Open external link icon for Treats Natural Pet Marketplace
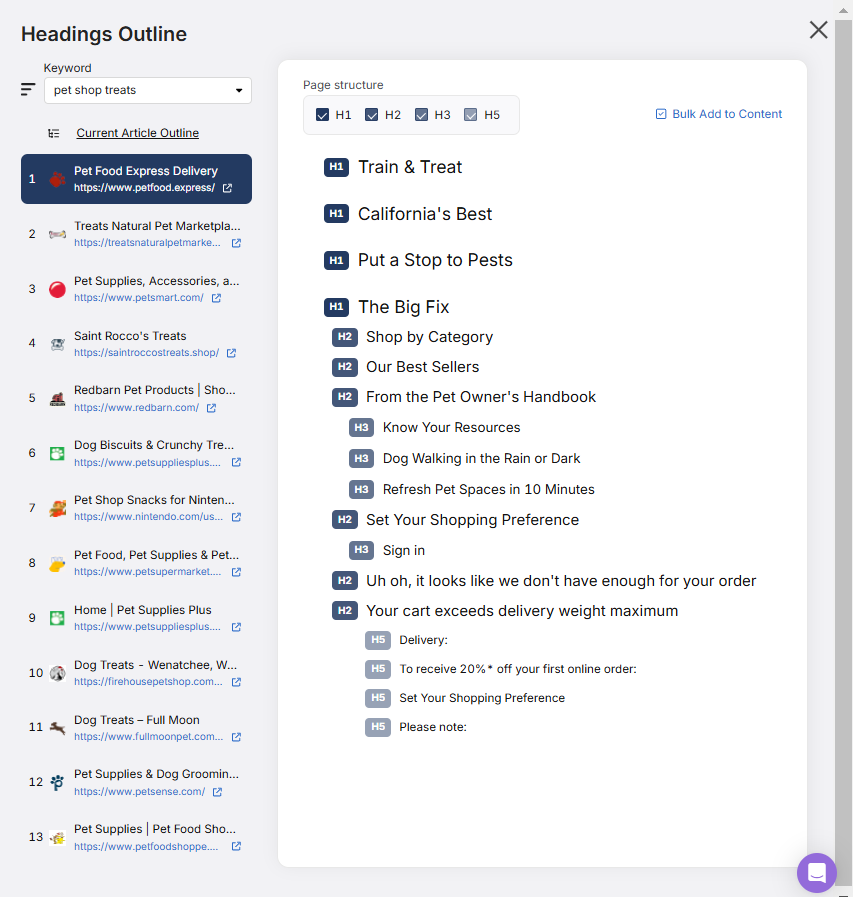Screen dimensions: 853x897 pyautogui.click(x=236, y=243)
